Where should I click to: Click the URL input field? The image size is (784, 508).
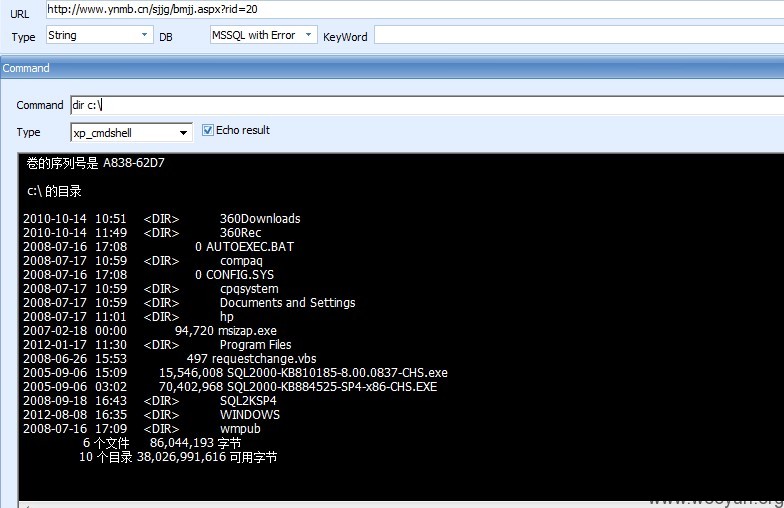(x=415, y=10)
